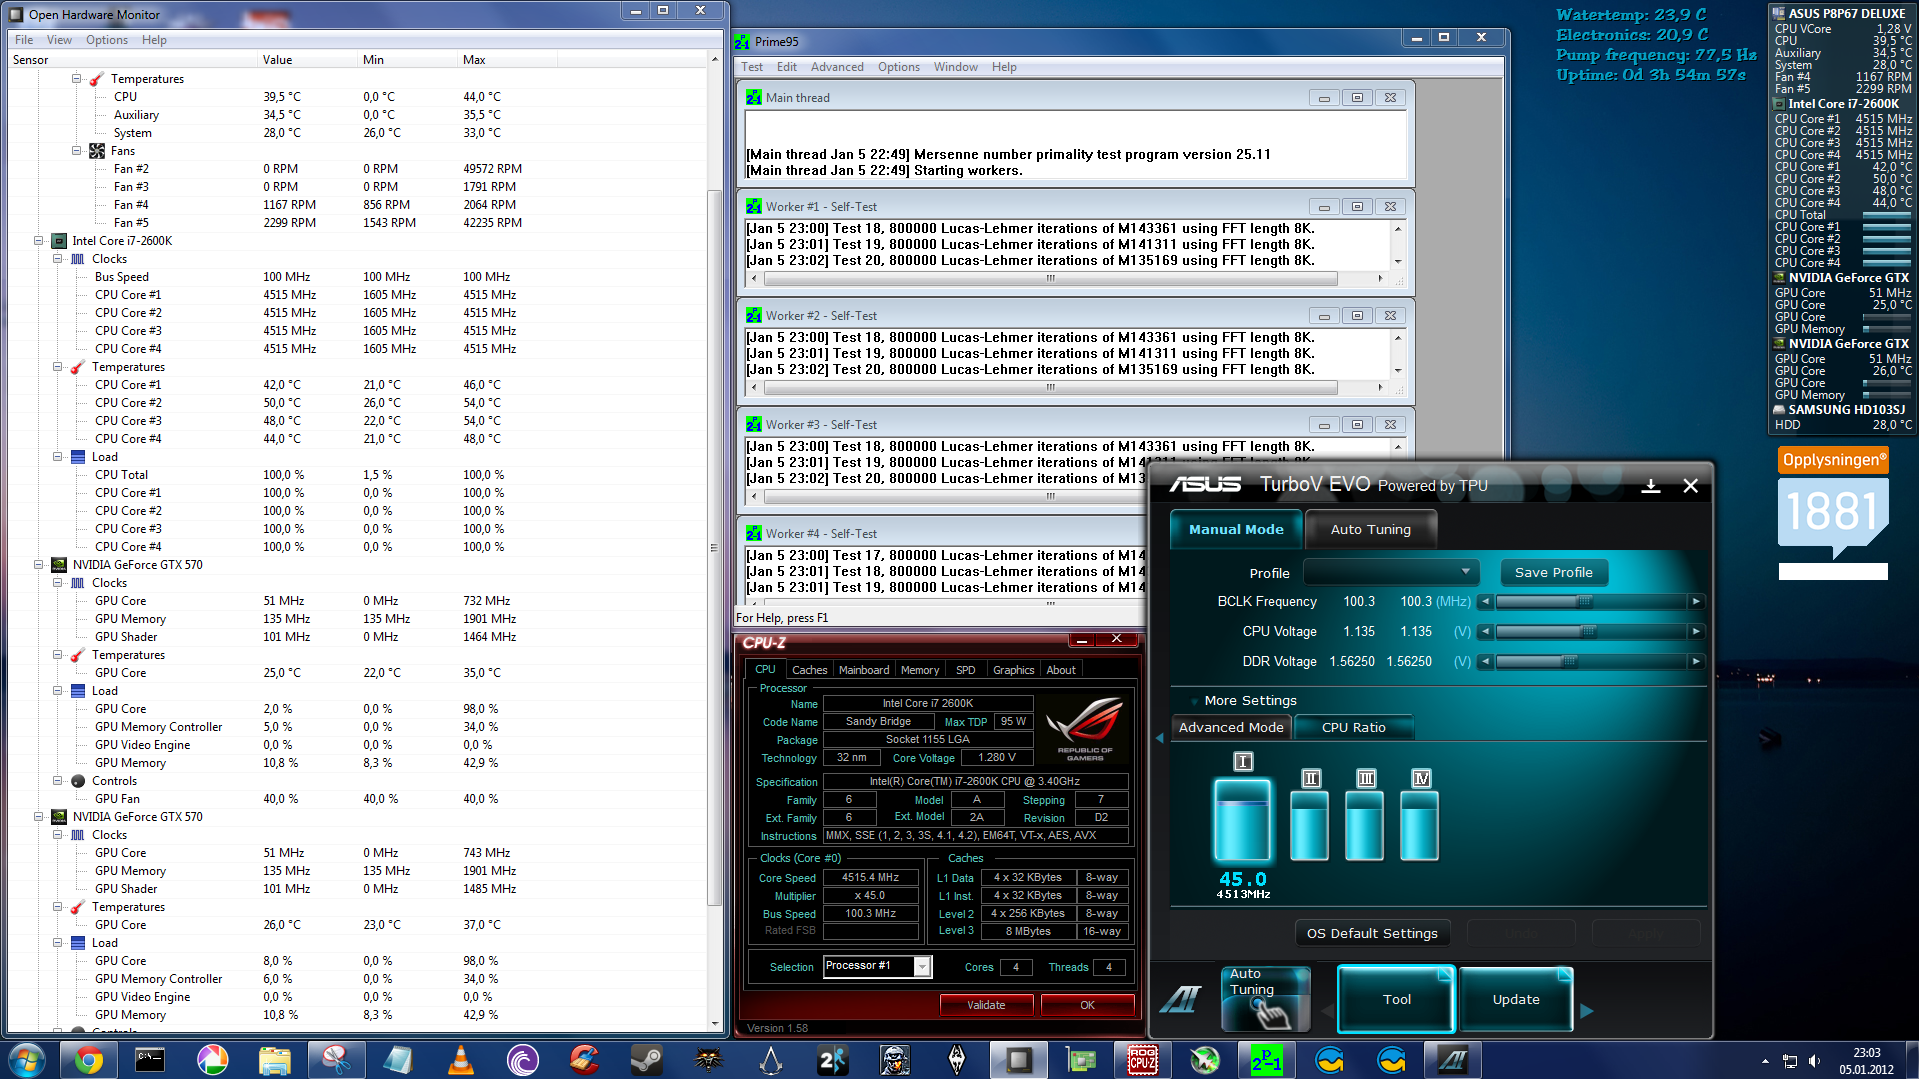Switch to the Mainboard tab in CPU-Z
Screen dimensions: 1919x1079
(864, 670)
